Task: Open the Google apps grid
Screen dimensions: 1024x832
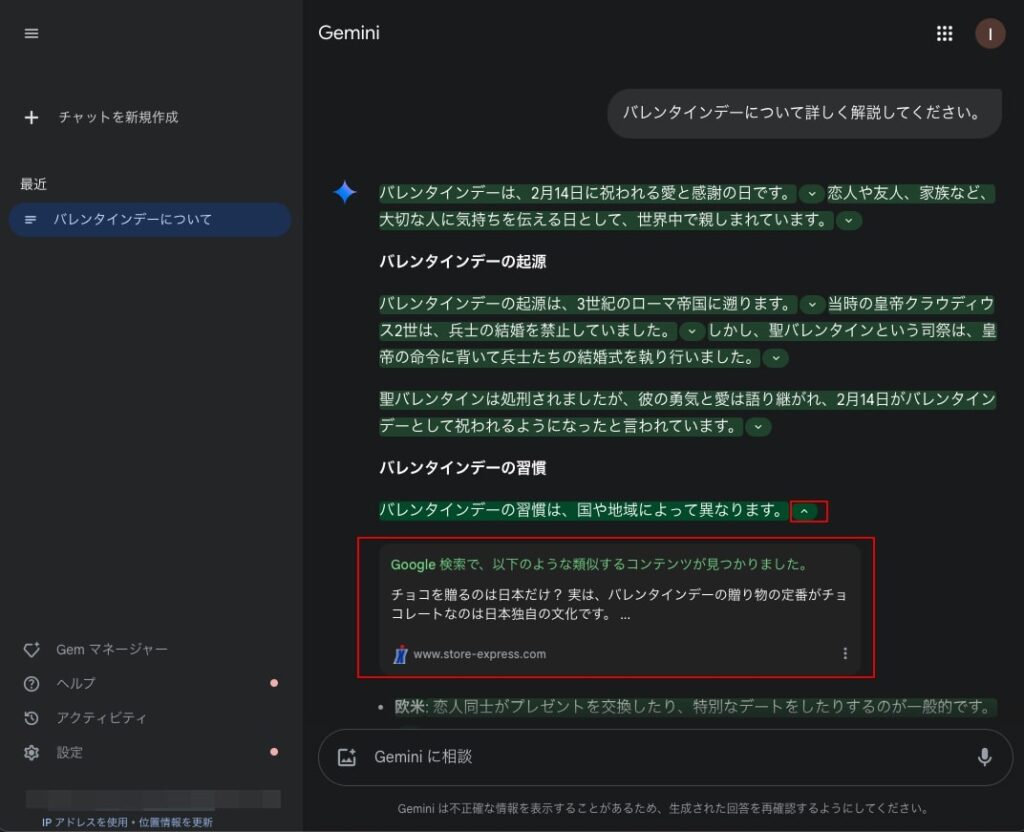Action: pyautogui.click(x=944, y=33)
